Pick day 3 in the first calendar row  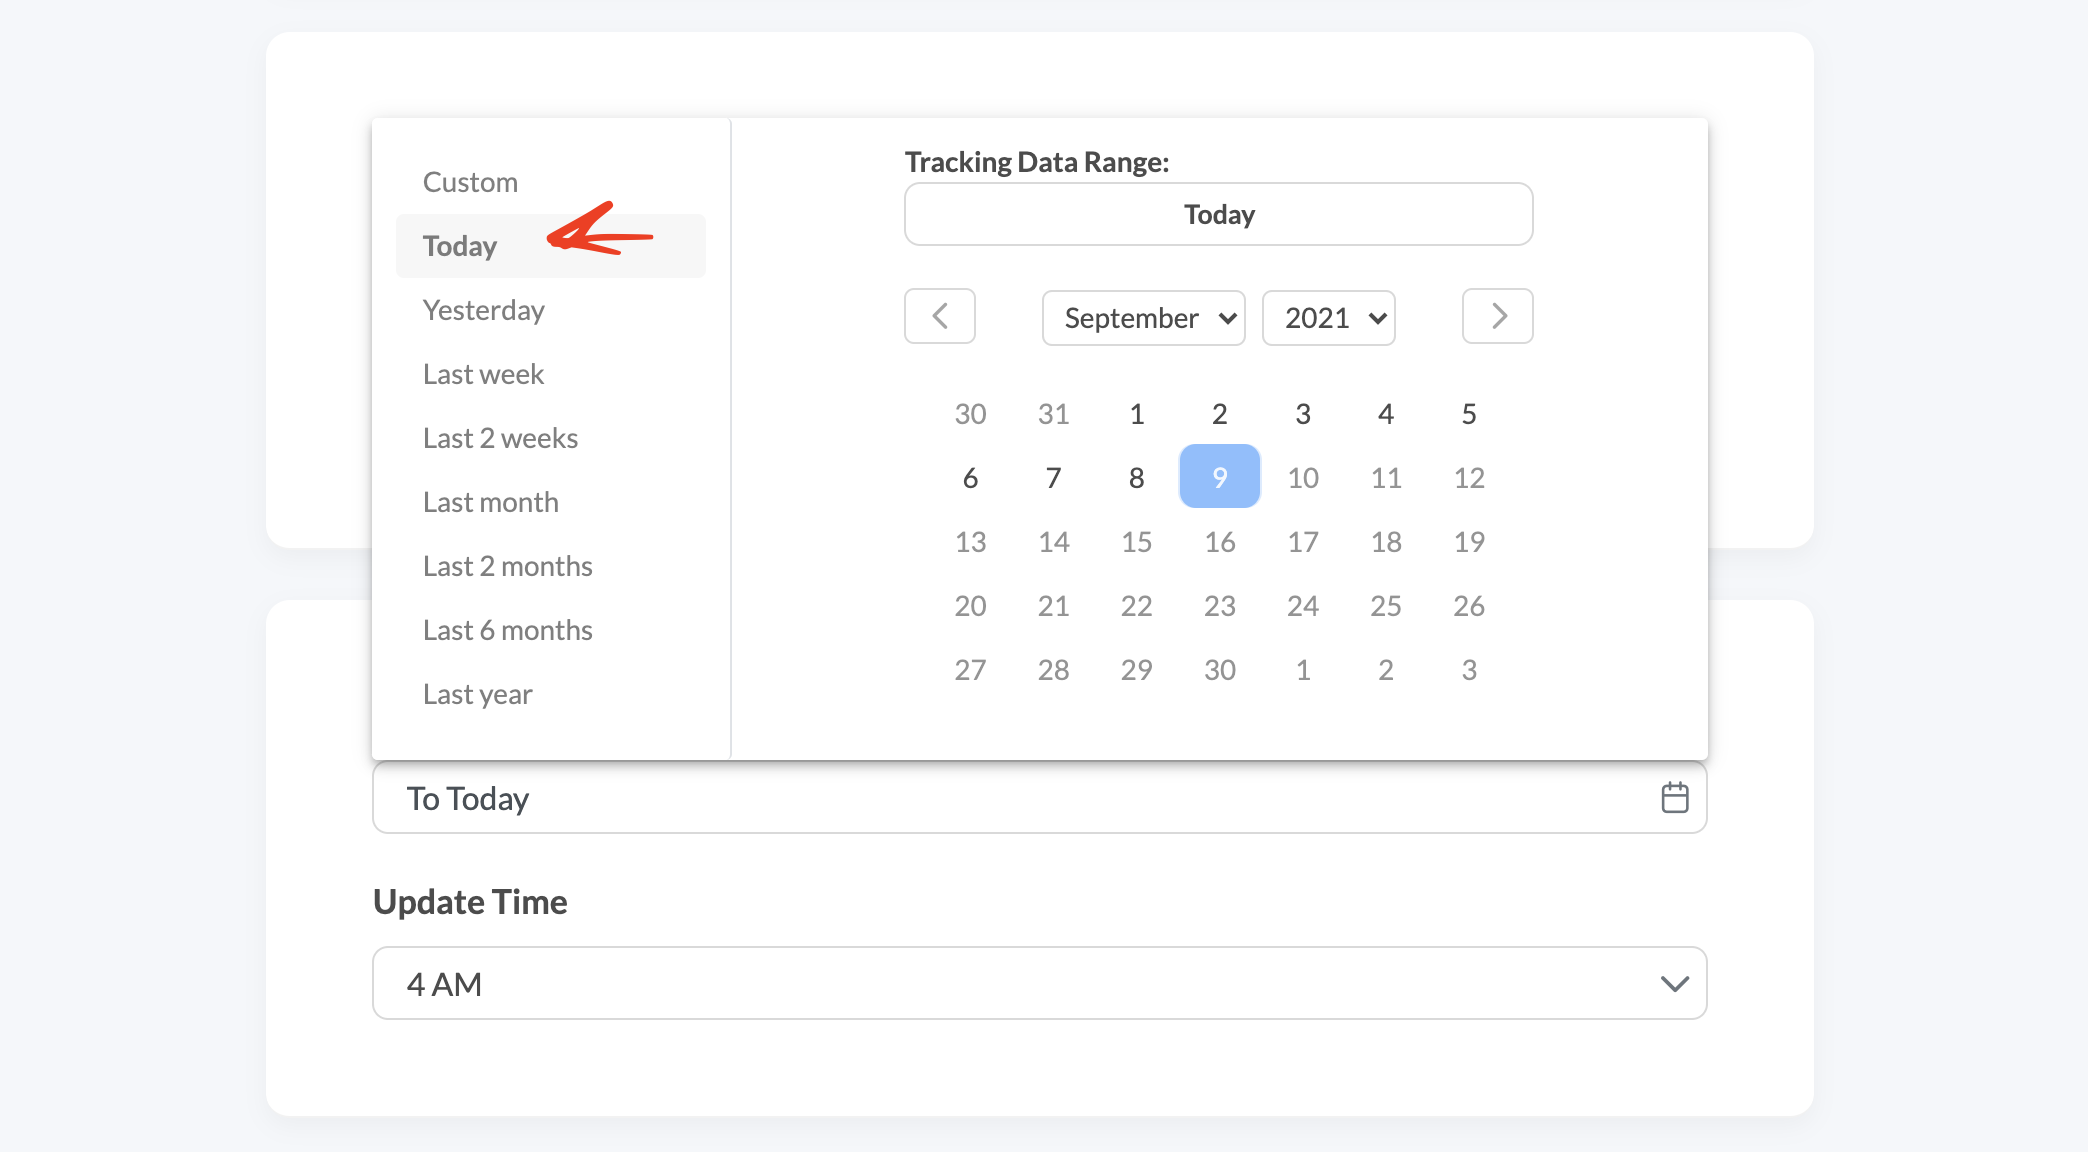coord(1303,413)
